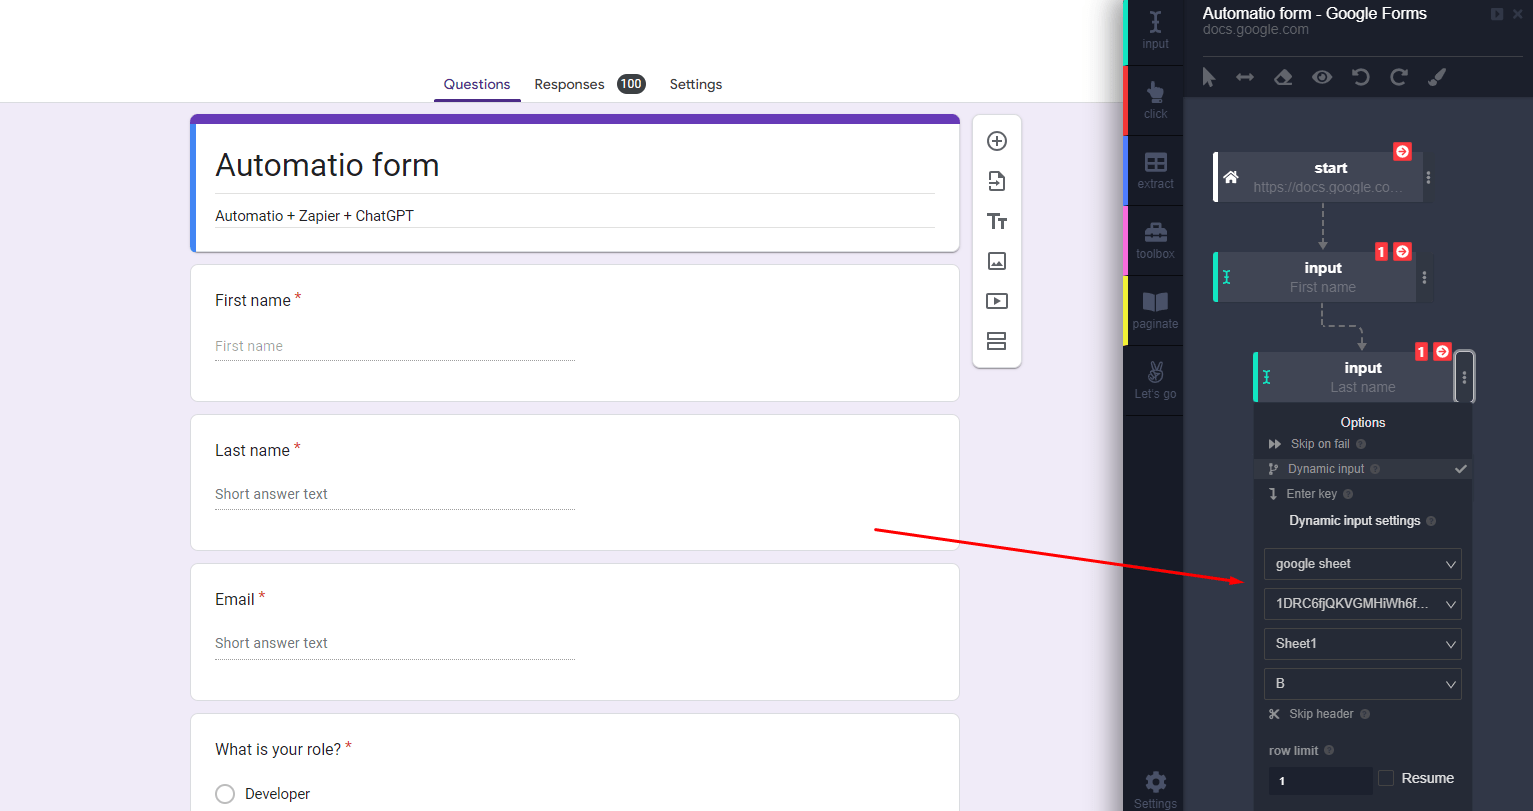Click the undo arrow icon
Screen dimensions: 1533x811
tap(1360, 77)
